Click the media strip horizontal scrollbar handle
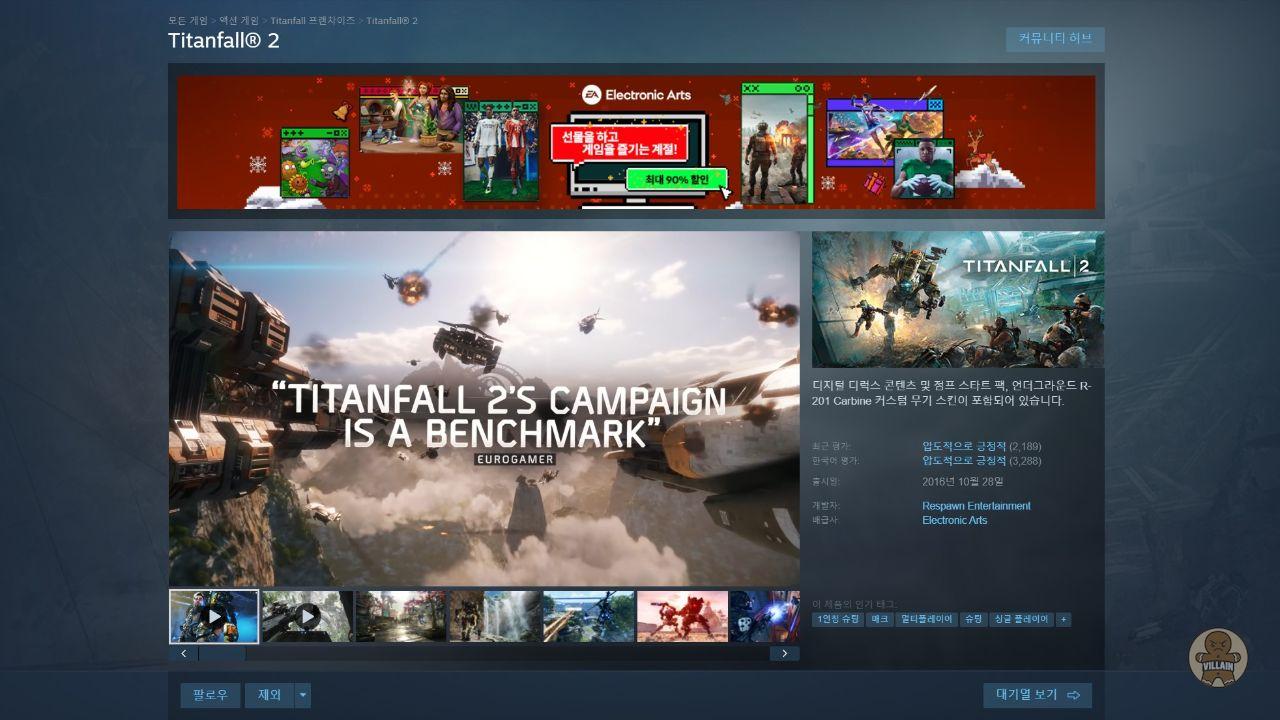Viewport: 1280px width, 720px height. 222,654
